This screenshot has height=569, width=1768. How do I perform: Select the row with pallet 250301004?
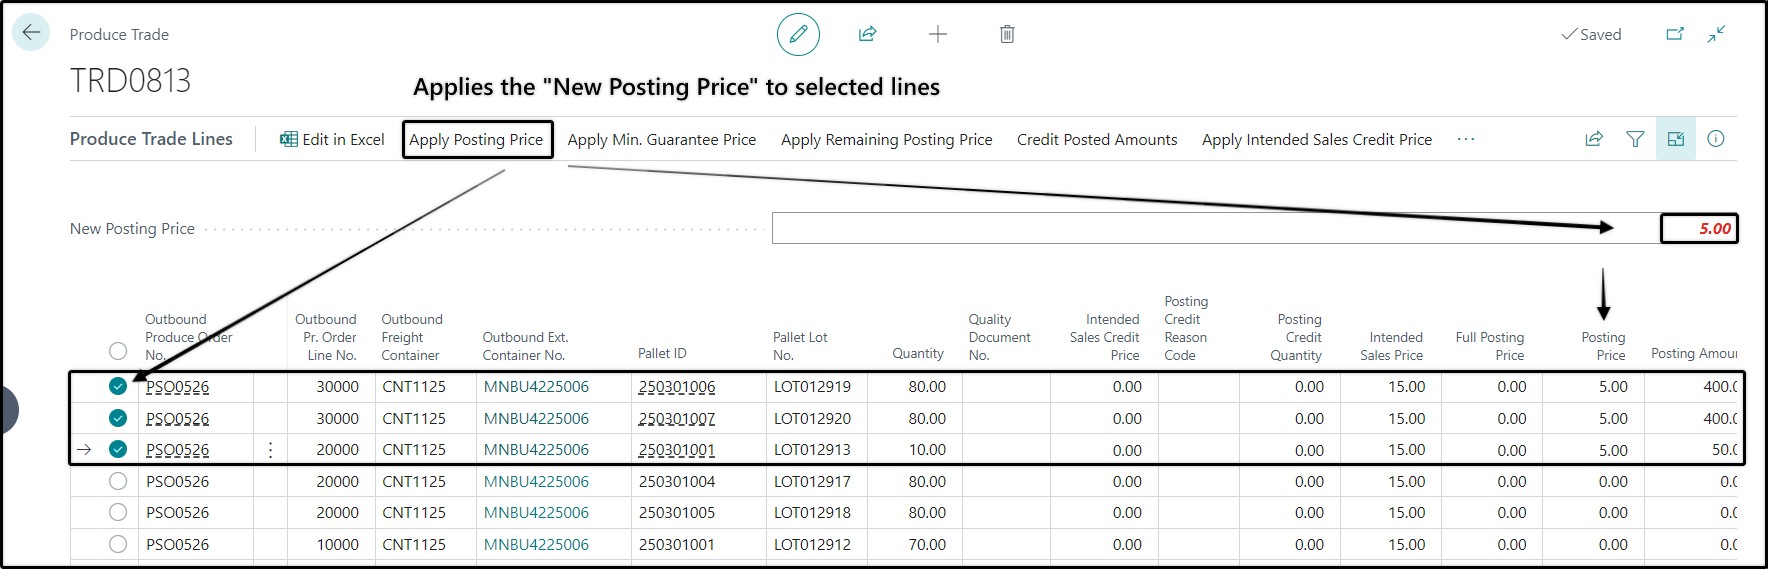coord(118,481)
